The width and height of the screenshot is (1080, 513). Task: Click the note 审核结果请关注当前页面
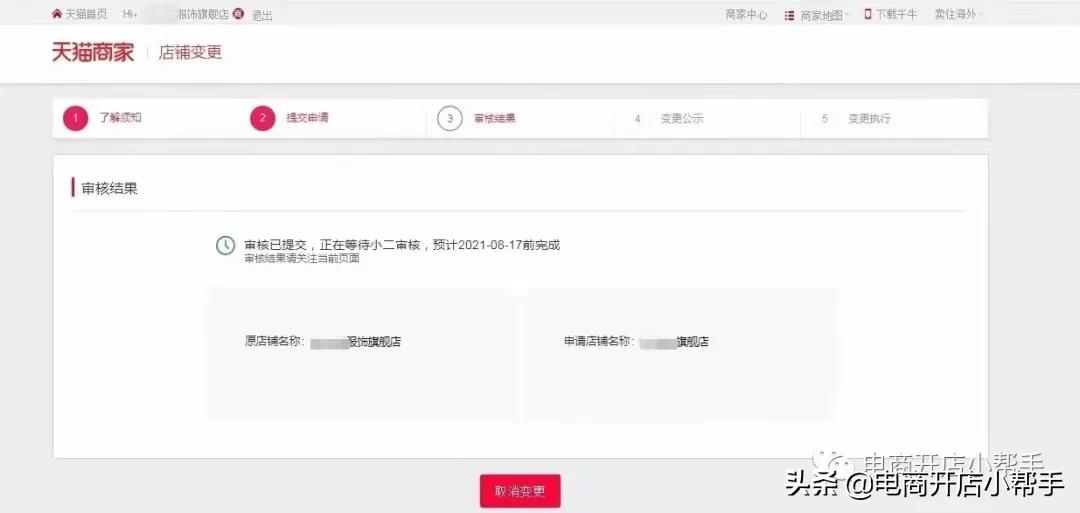coord(302,260)
